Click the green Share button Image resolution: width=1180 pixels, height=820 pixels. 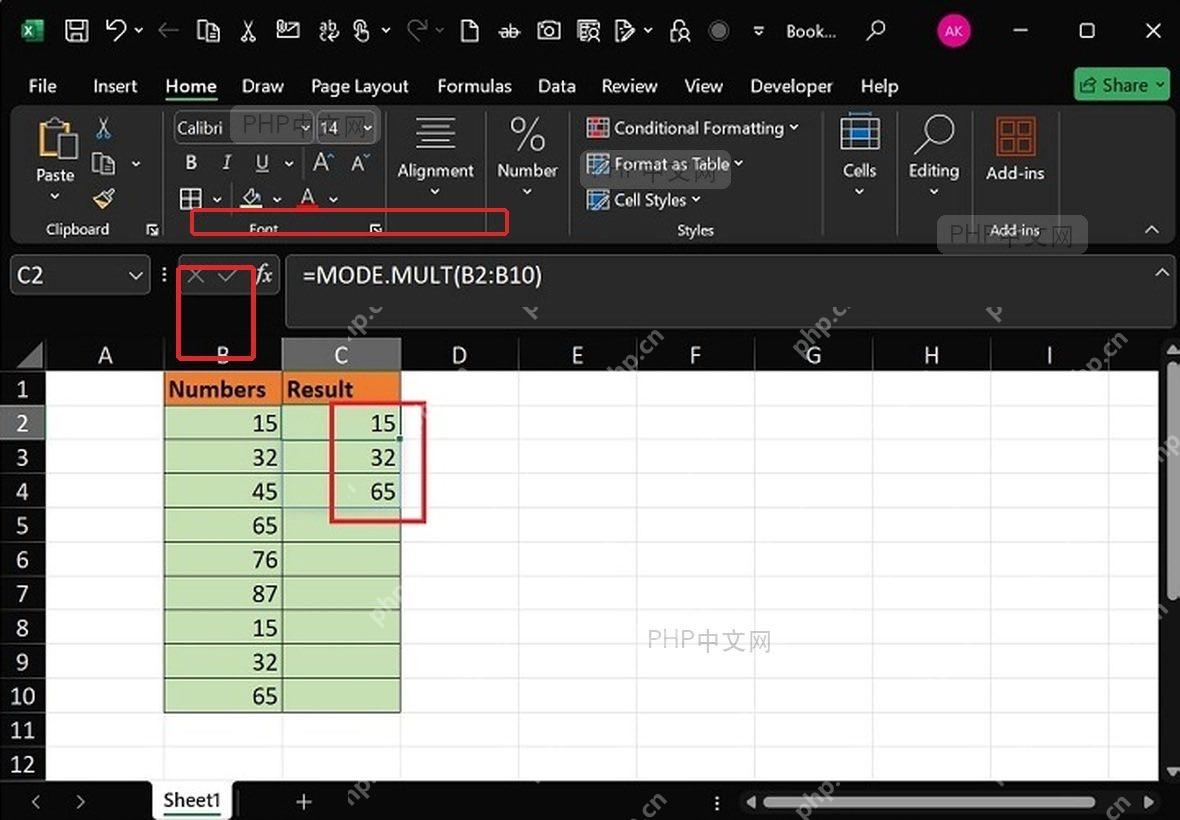coord(1121,85)
